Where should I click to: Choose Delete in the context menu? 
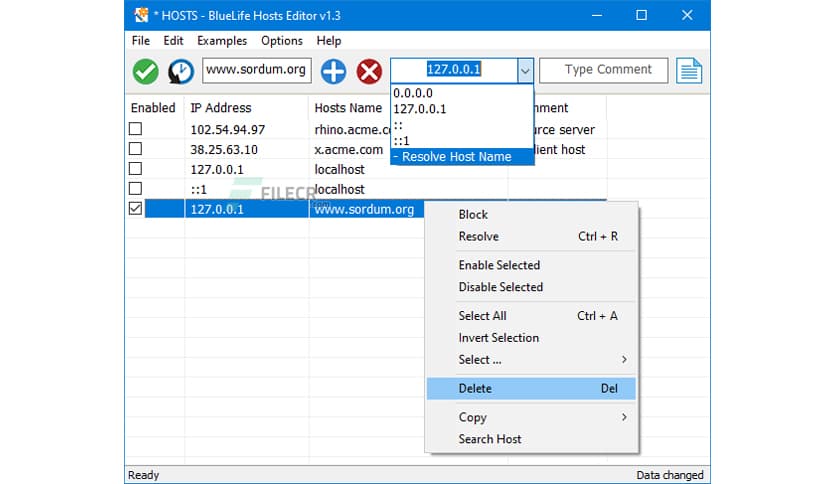pos(531,389)
